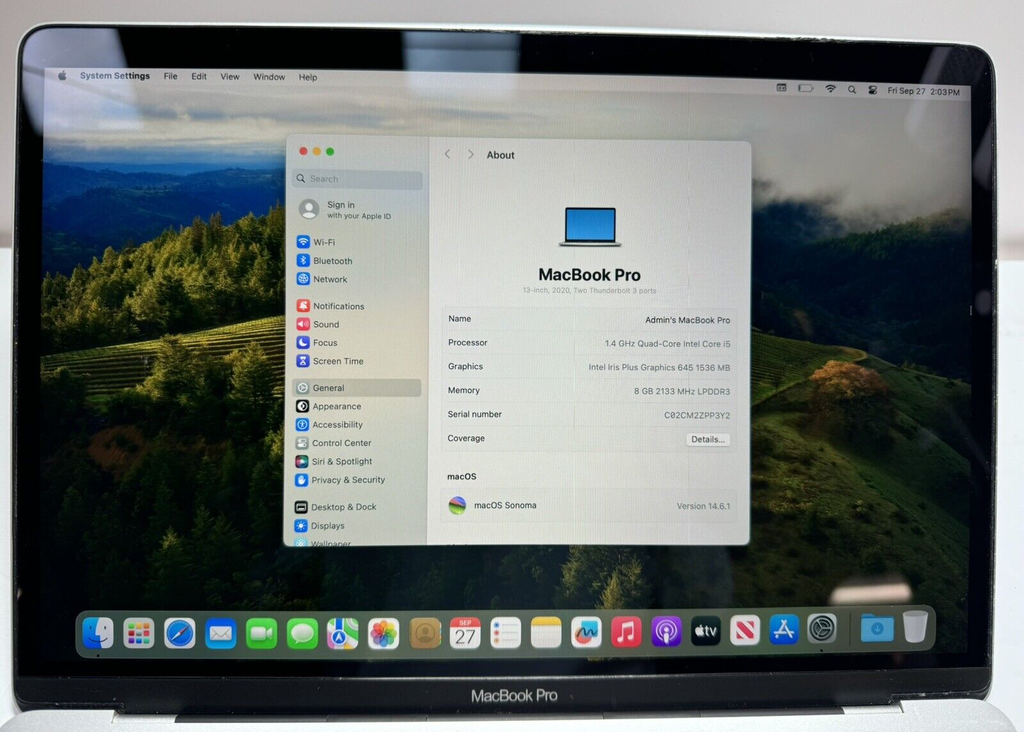Open the Downloads folder in the Dock
This screenshot has height=732, width=1024.
click(x=877, y=628)
